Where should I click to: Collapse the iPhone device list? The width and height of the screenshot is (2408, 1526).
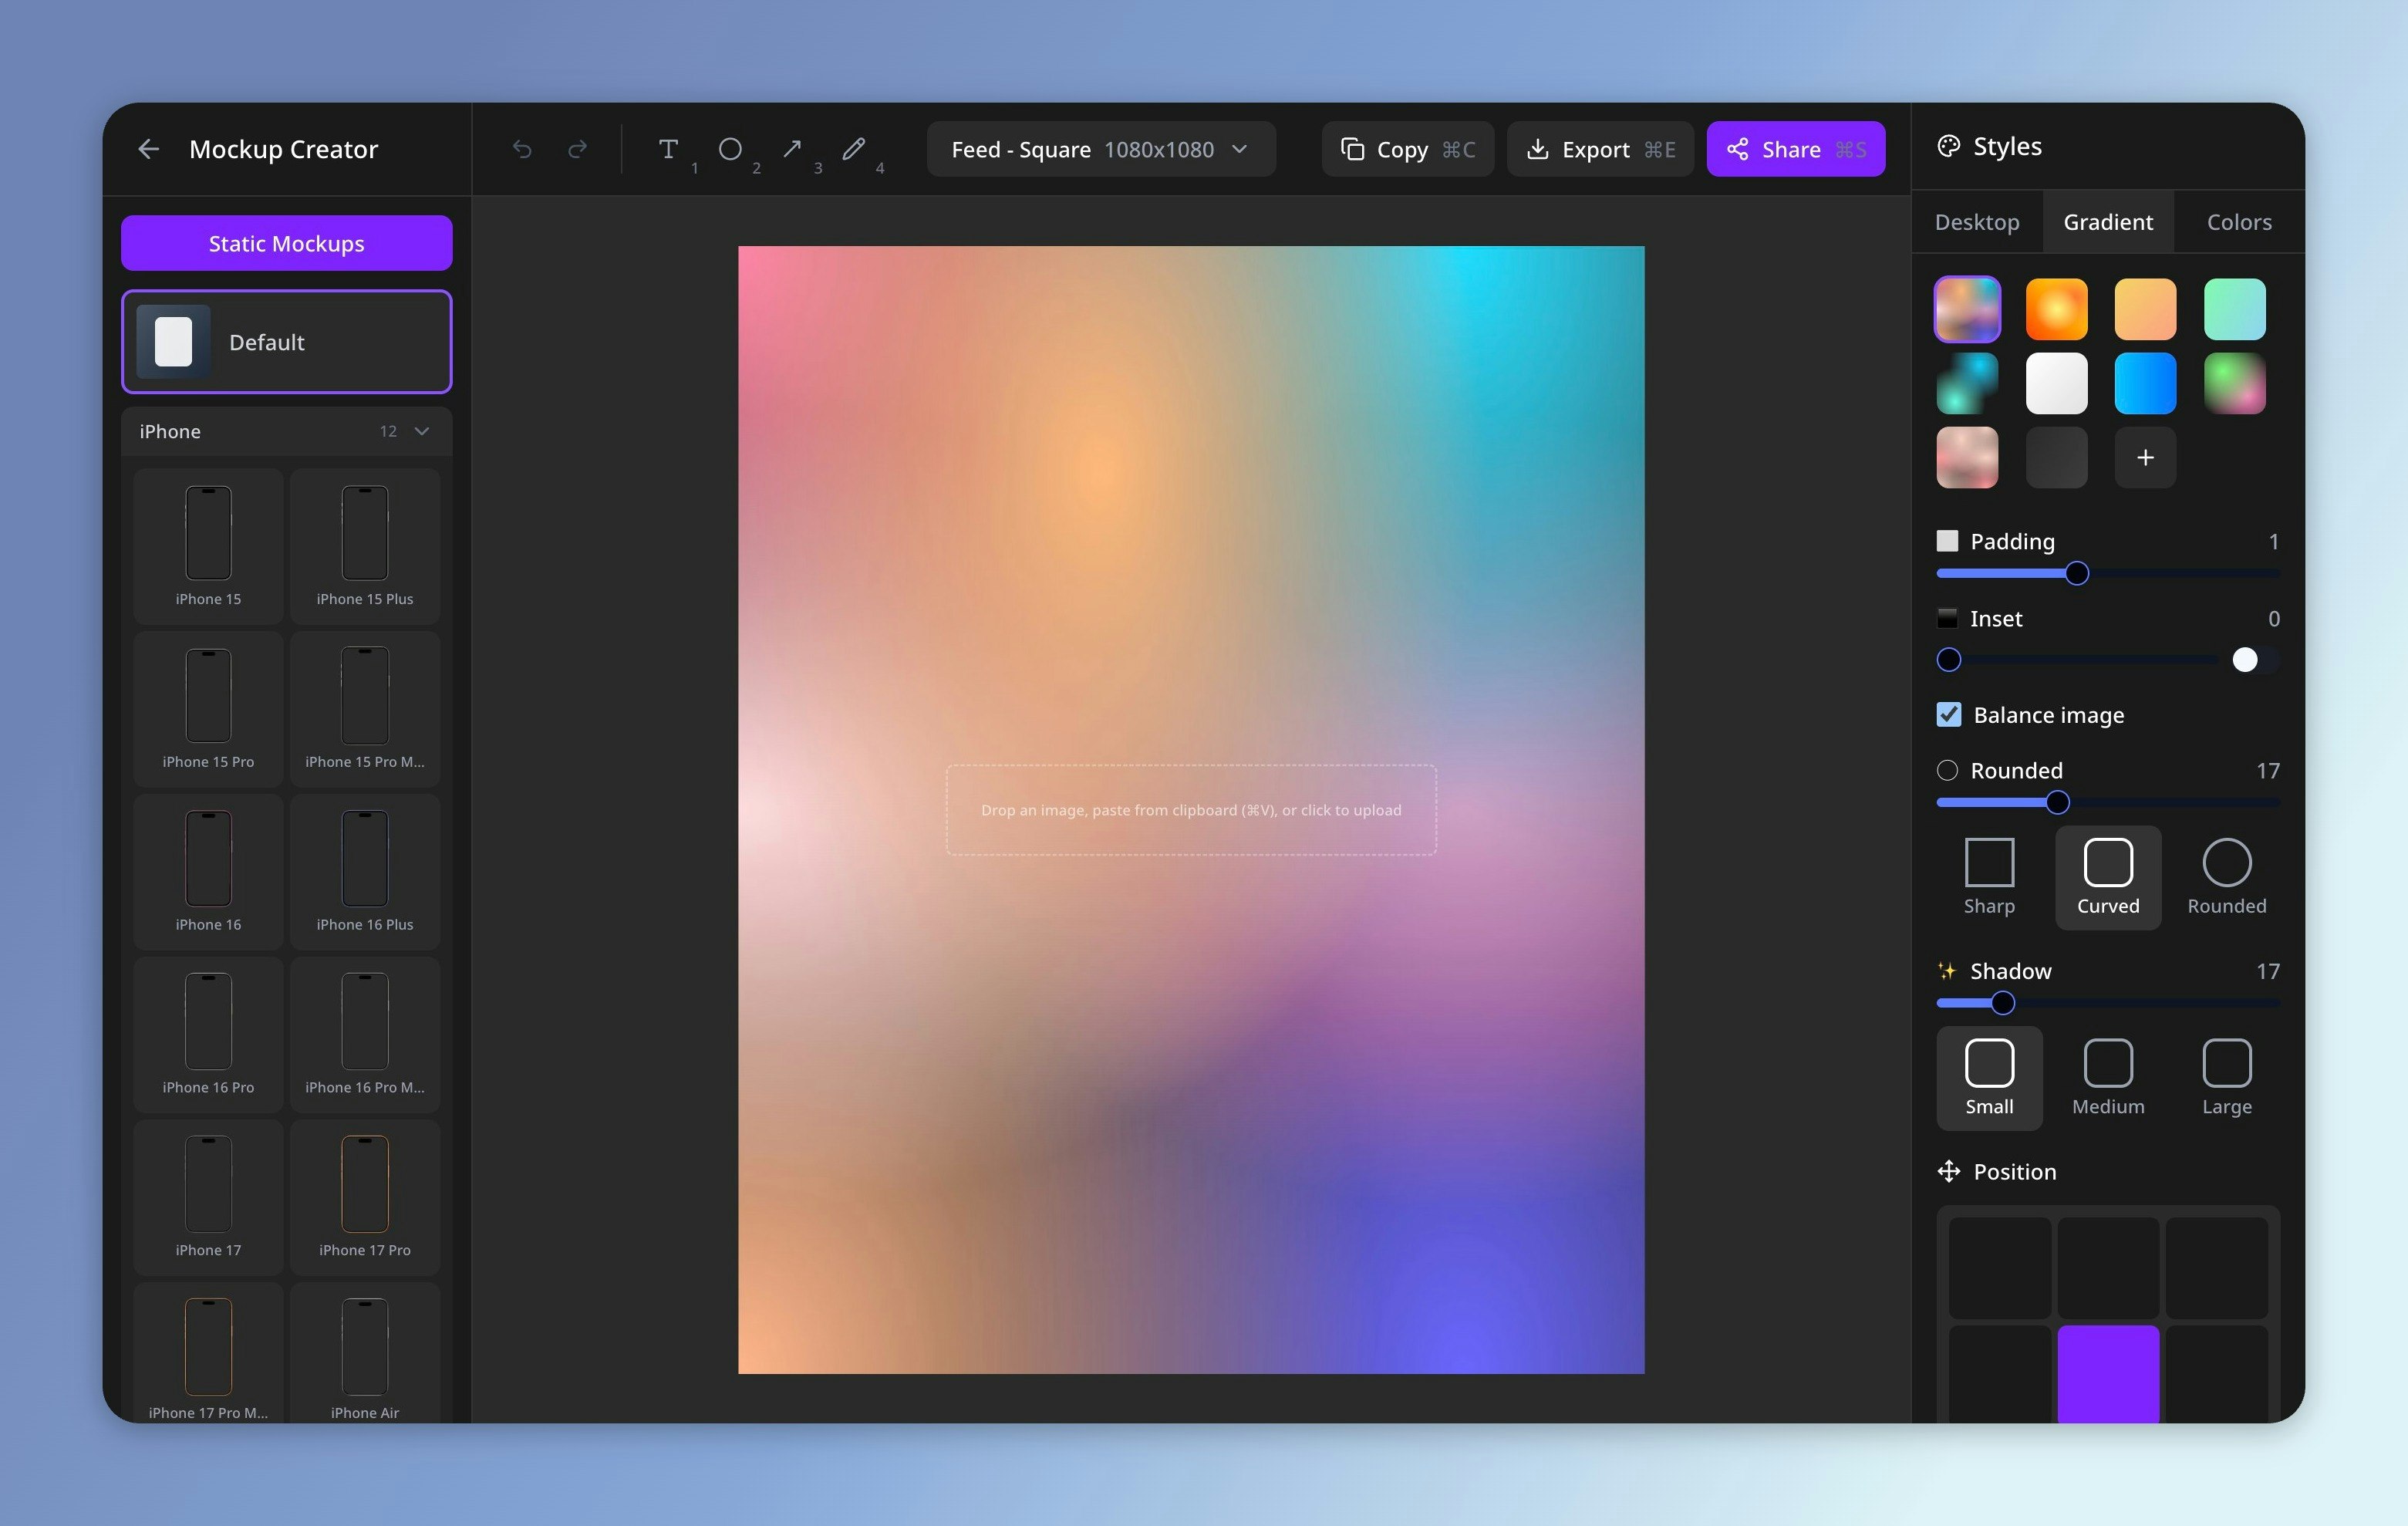[x=421, y=431]
